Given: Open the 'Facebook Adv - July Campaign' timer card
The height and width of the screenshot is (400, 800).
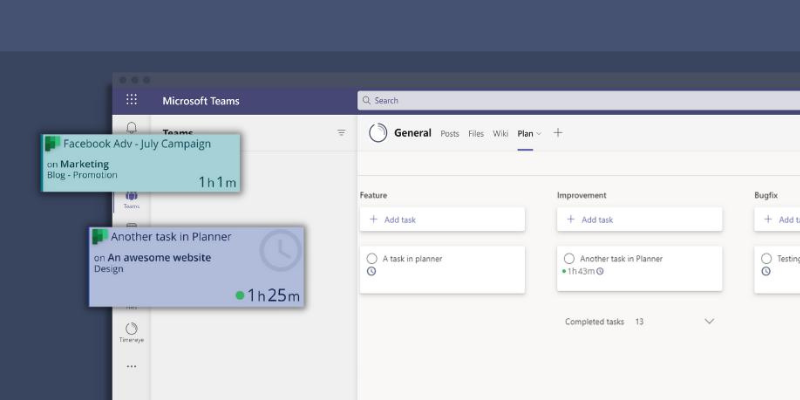Looking at the screenshot, I should 141,163.
